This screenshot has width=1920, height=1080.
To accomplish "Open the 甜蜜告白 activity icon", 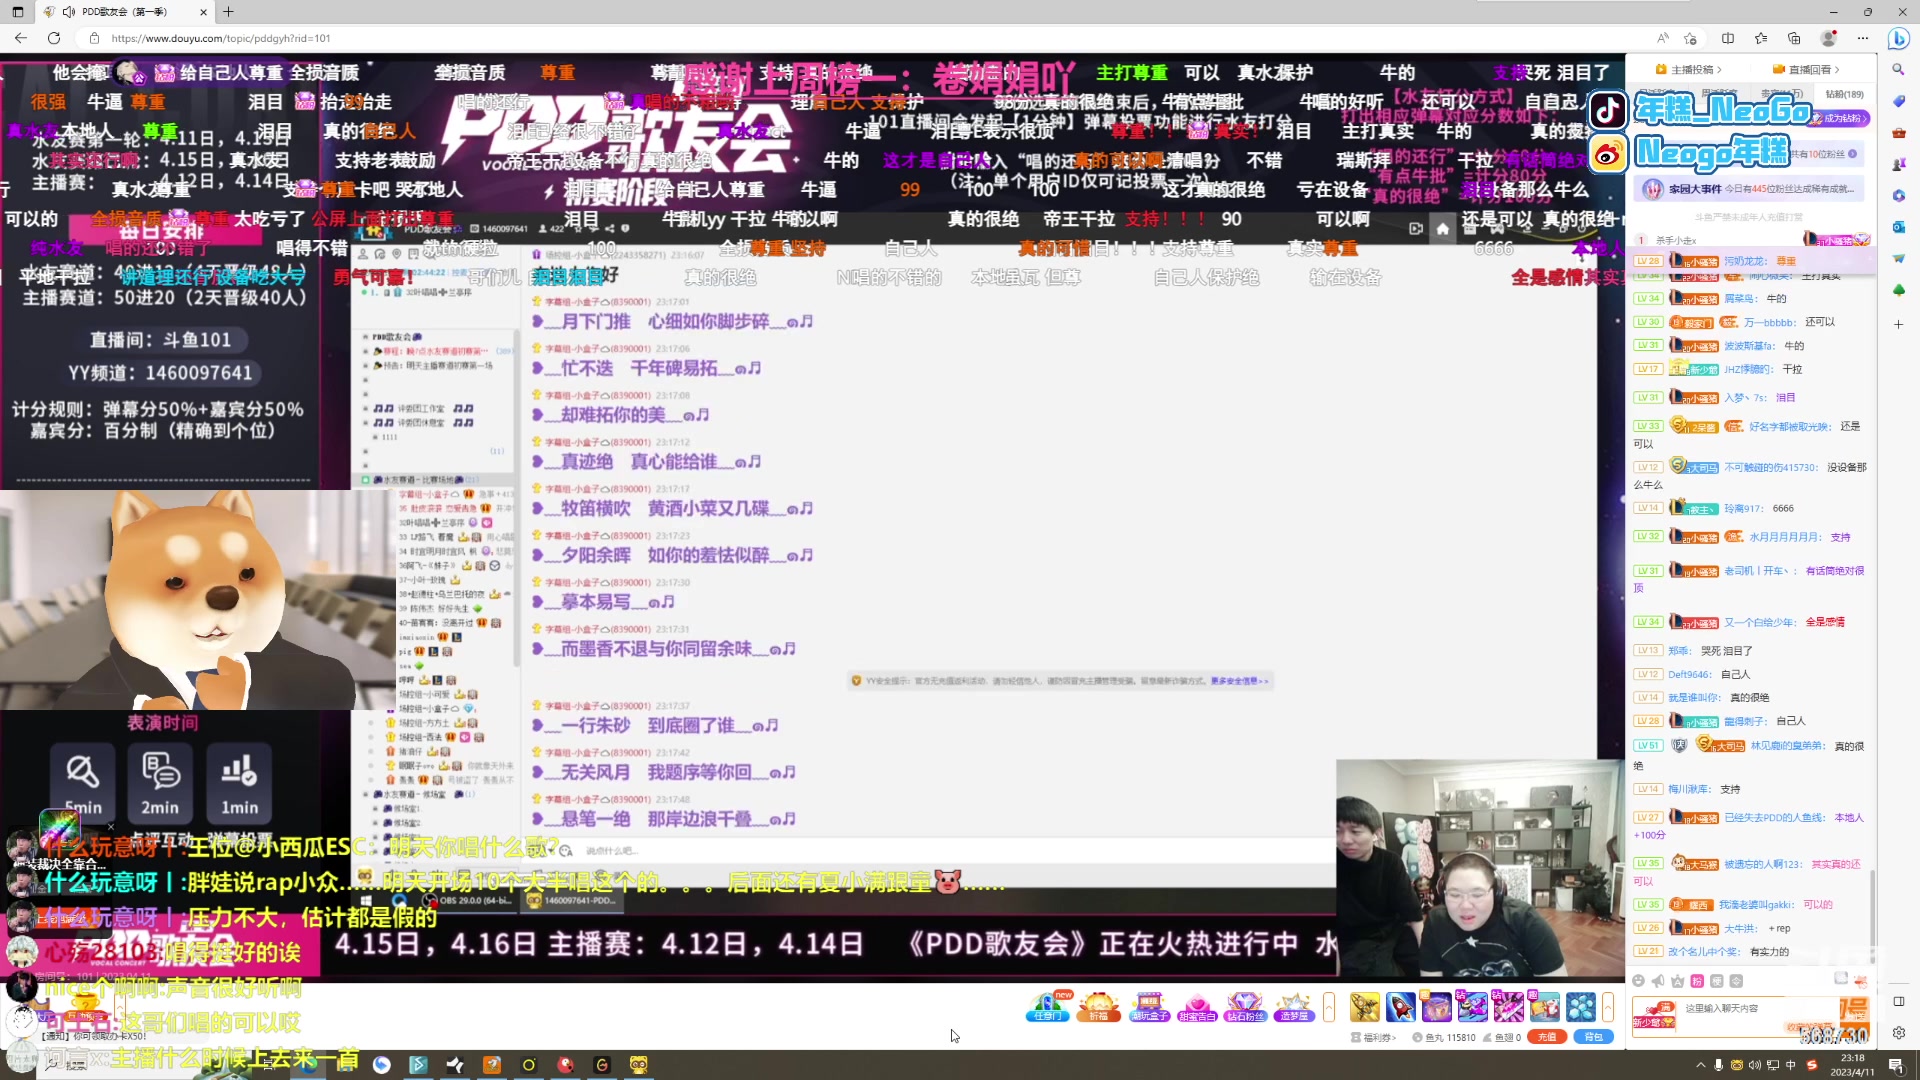I will (x=1197, y=1007).
